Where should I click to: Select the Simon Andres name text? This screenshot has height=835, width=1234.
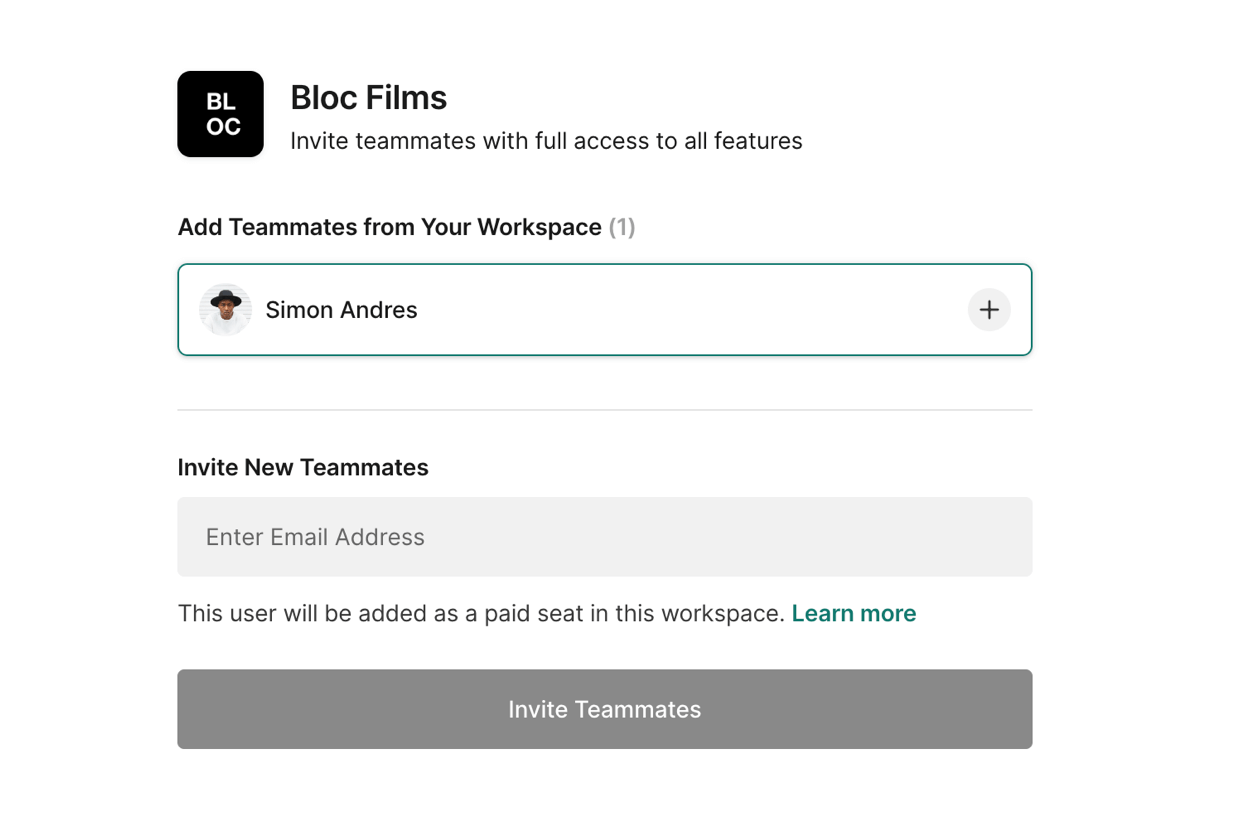click(x=341, y=310)
